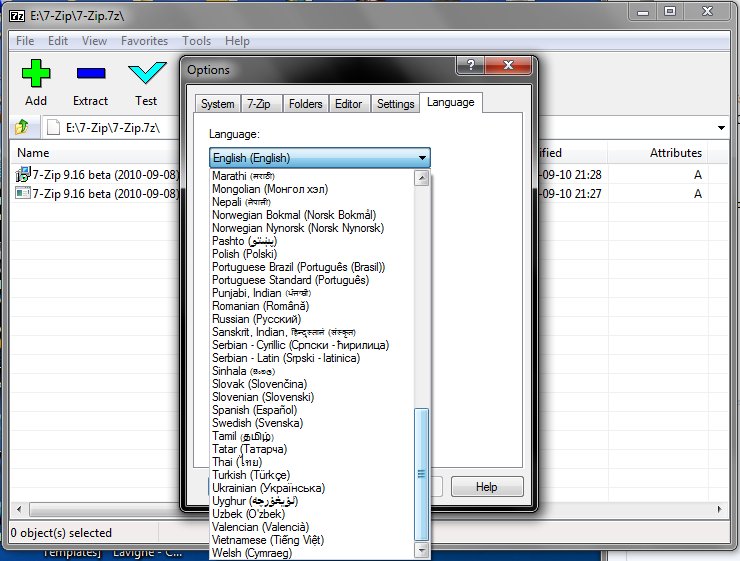Select Tamil in the language list
740x561 pixels.
311,436
